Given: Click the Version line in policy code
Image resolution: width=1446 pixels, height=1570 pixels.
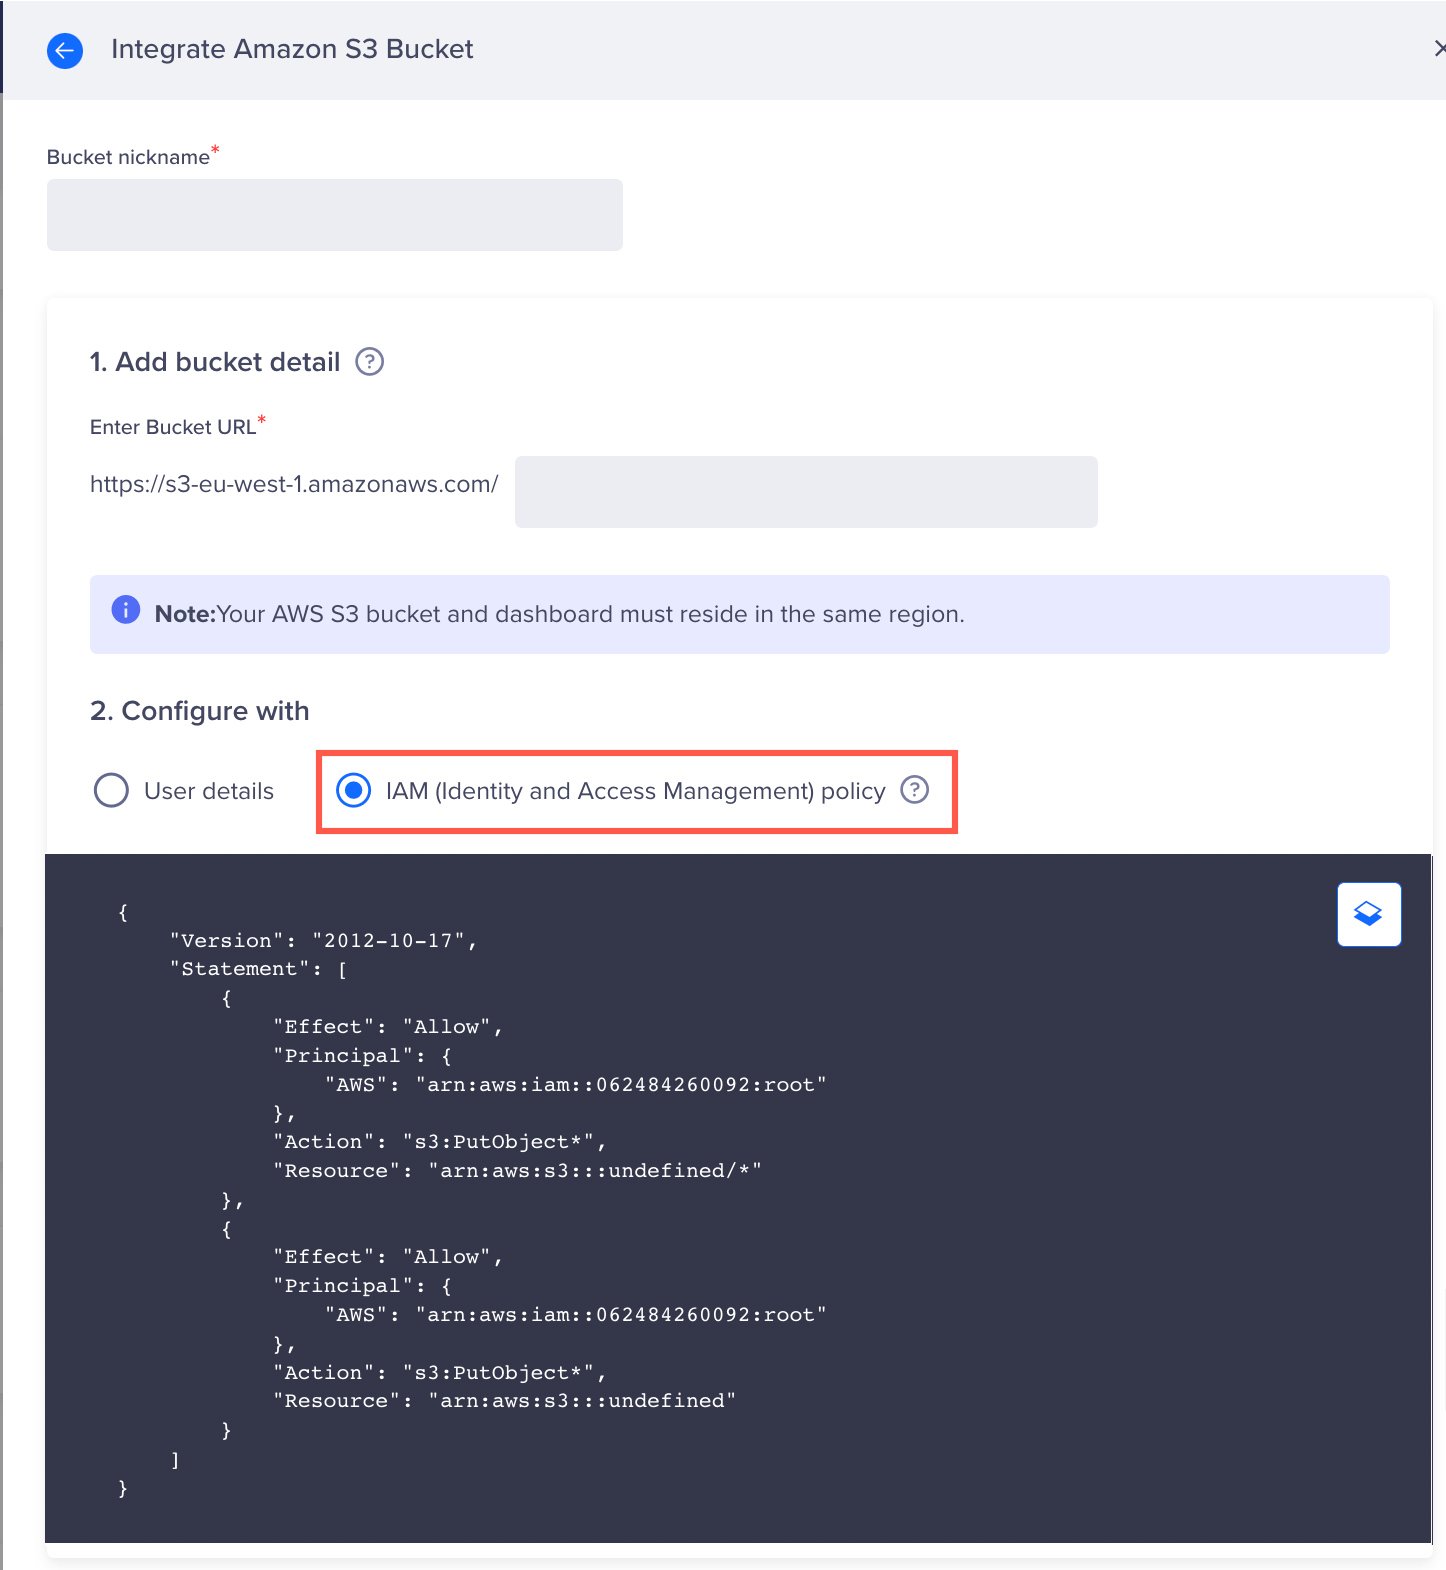Looking at the screenshot, I should click(x=323, y=940).
